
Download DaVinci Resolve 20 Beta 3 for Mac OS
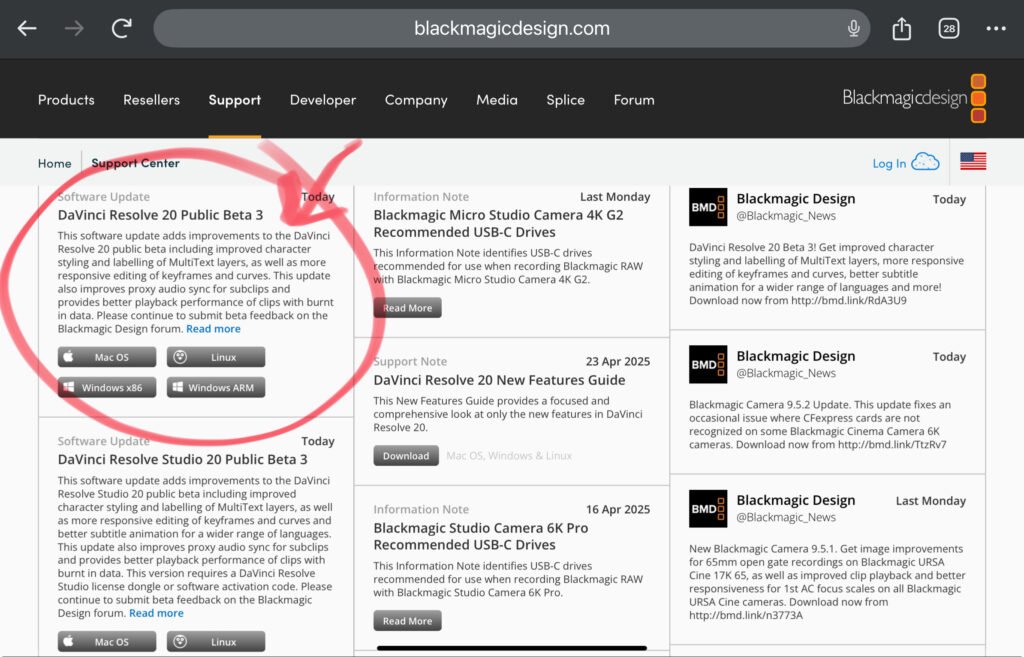[107, 357]
